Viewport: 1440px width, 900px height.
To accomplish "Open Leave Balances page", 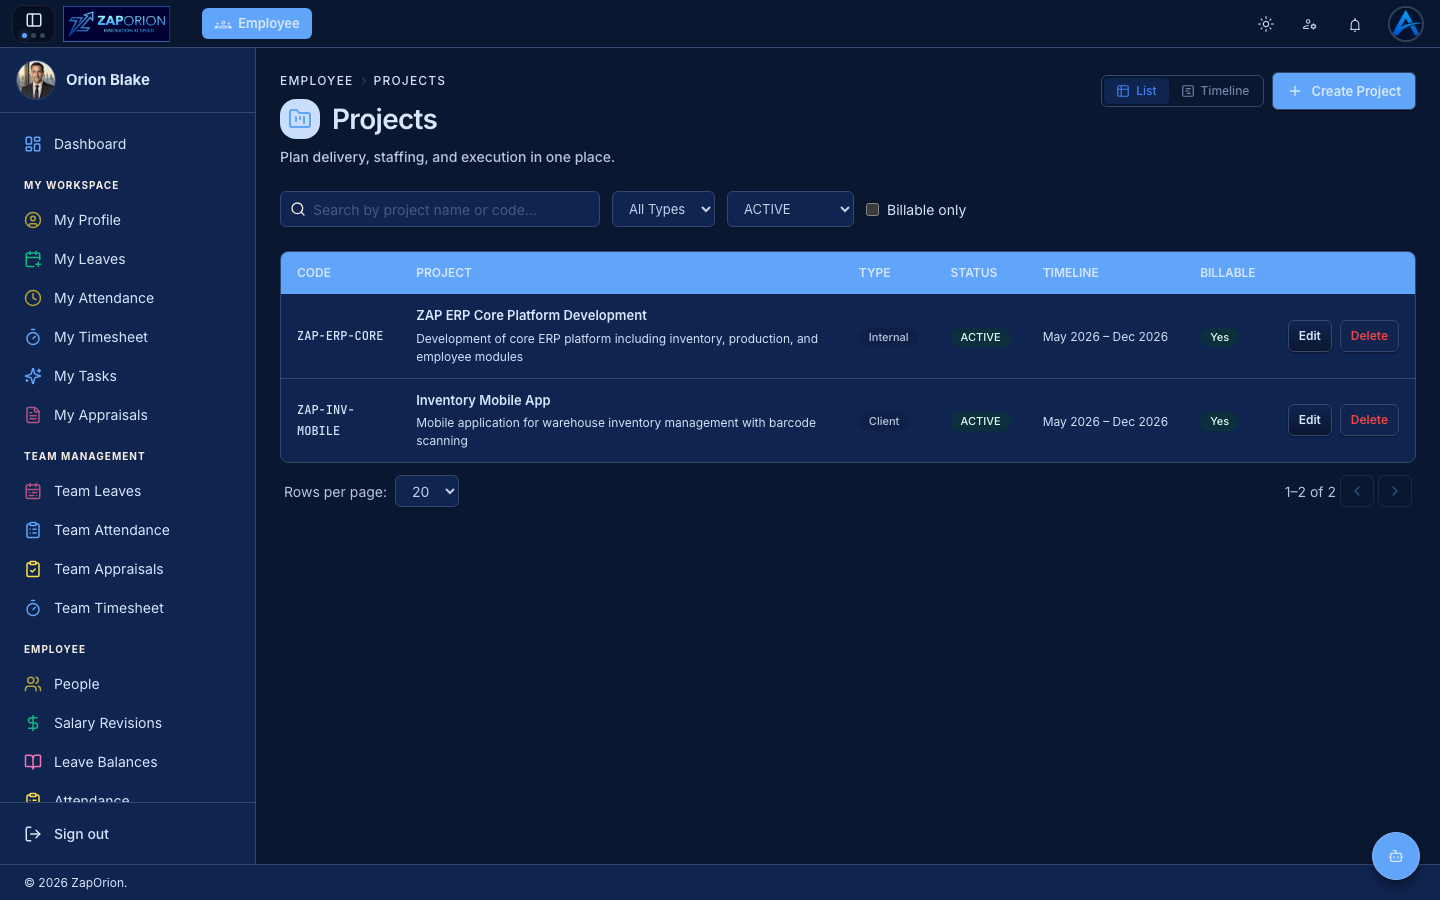I will (127, 762).
